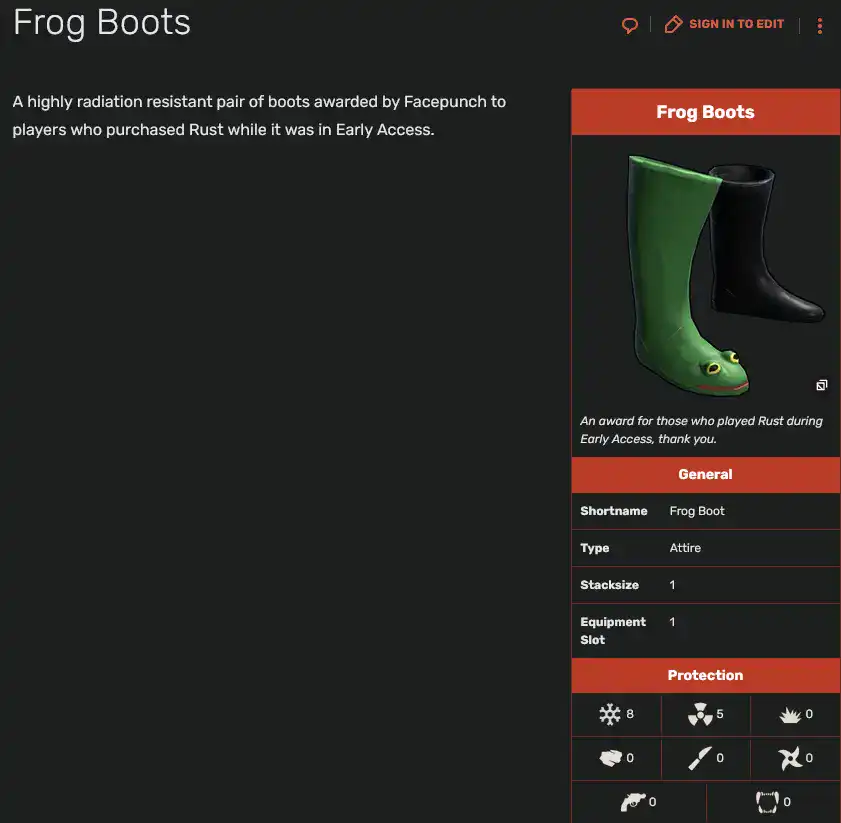Click the radiation protection icon

pyautogui.click(x=700, y=714)
